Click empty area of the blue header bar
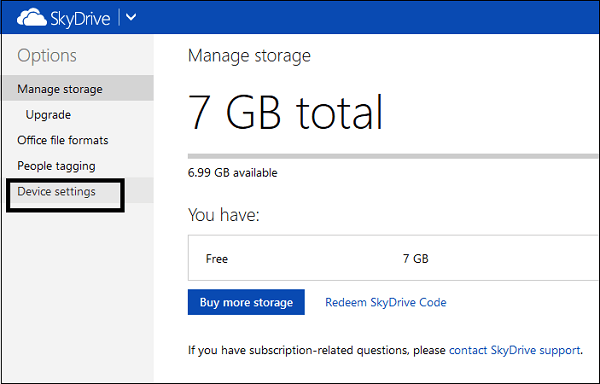 (364, 18)
